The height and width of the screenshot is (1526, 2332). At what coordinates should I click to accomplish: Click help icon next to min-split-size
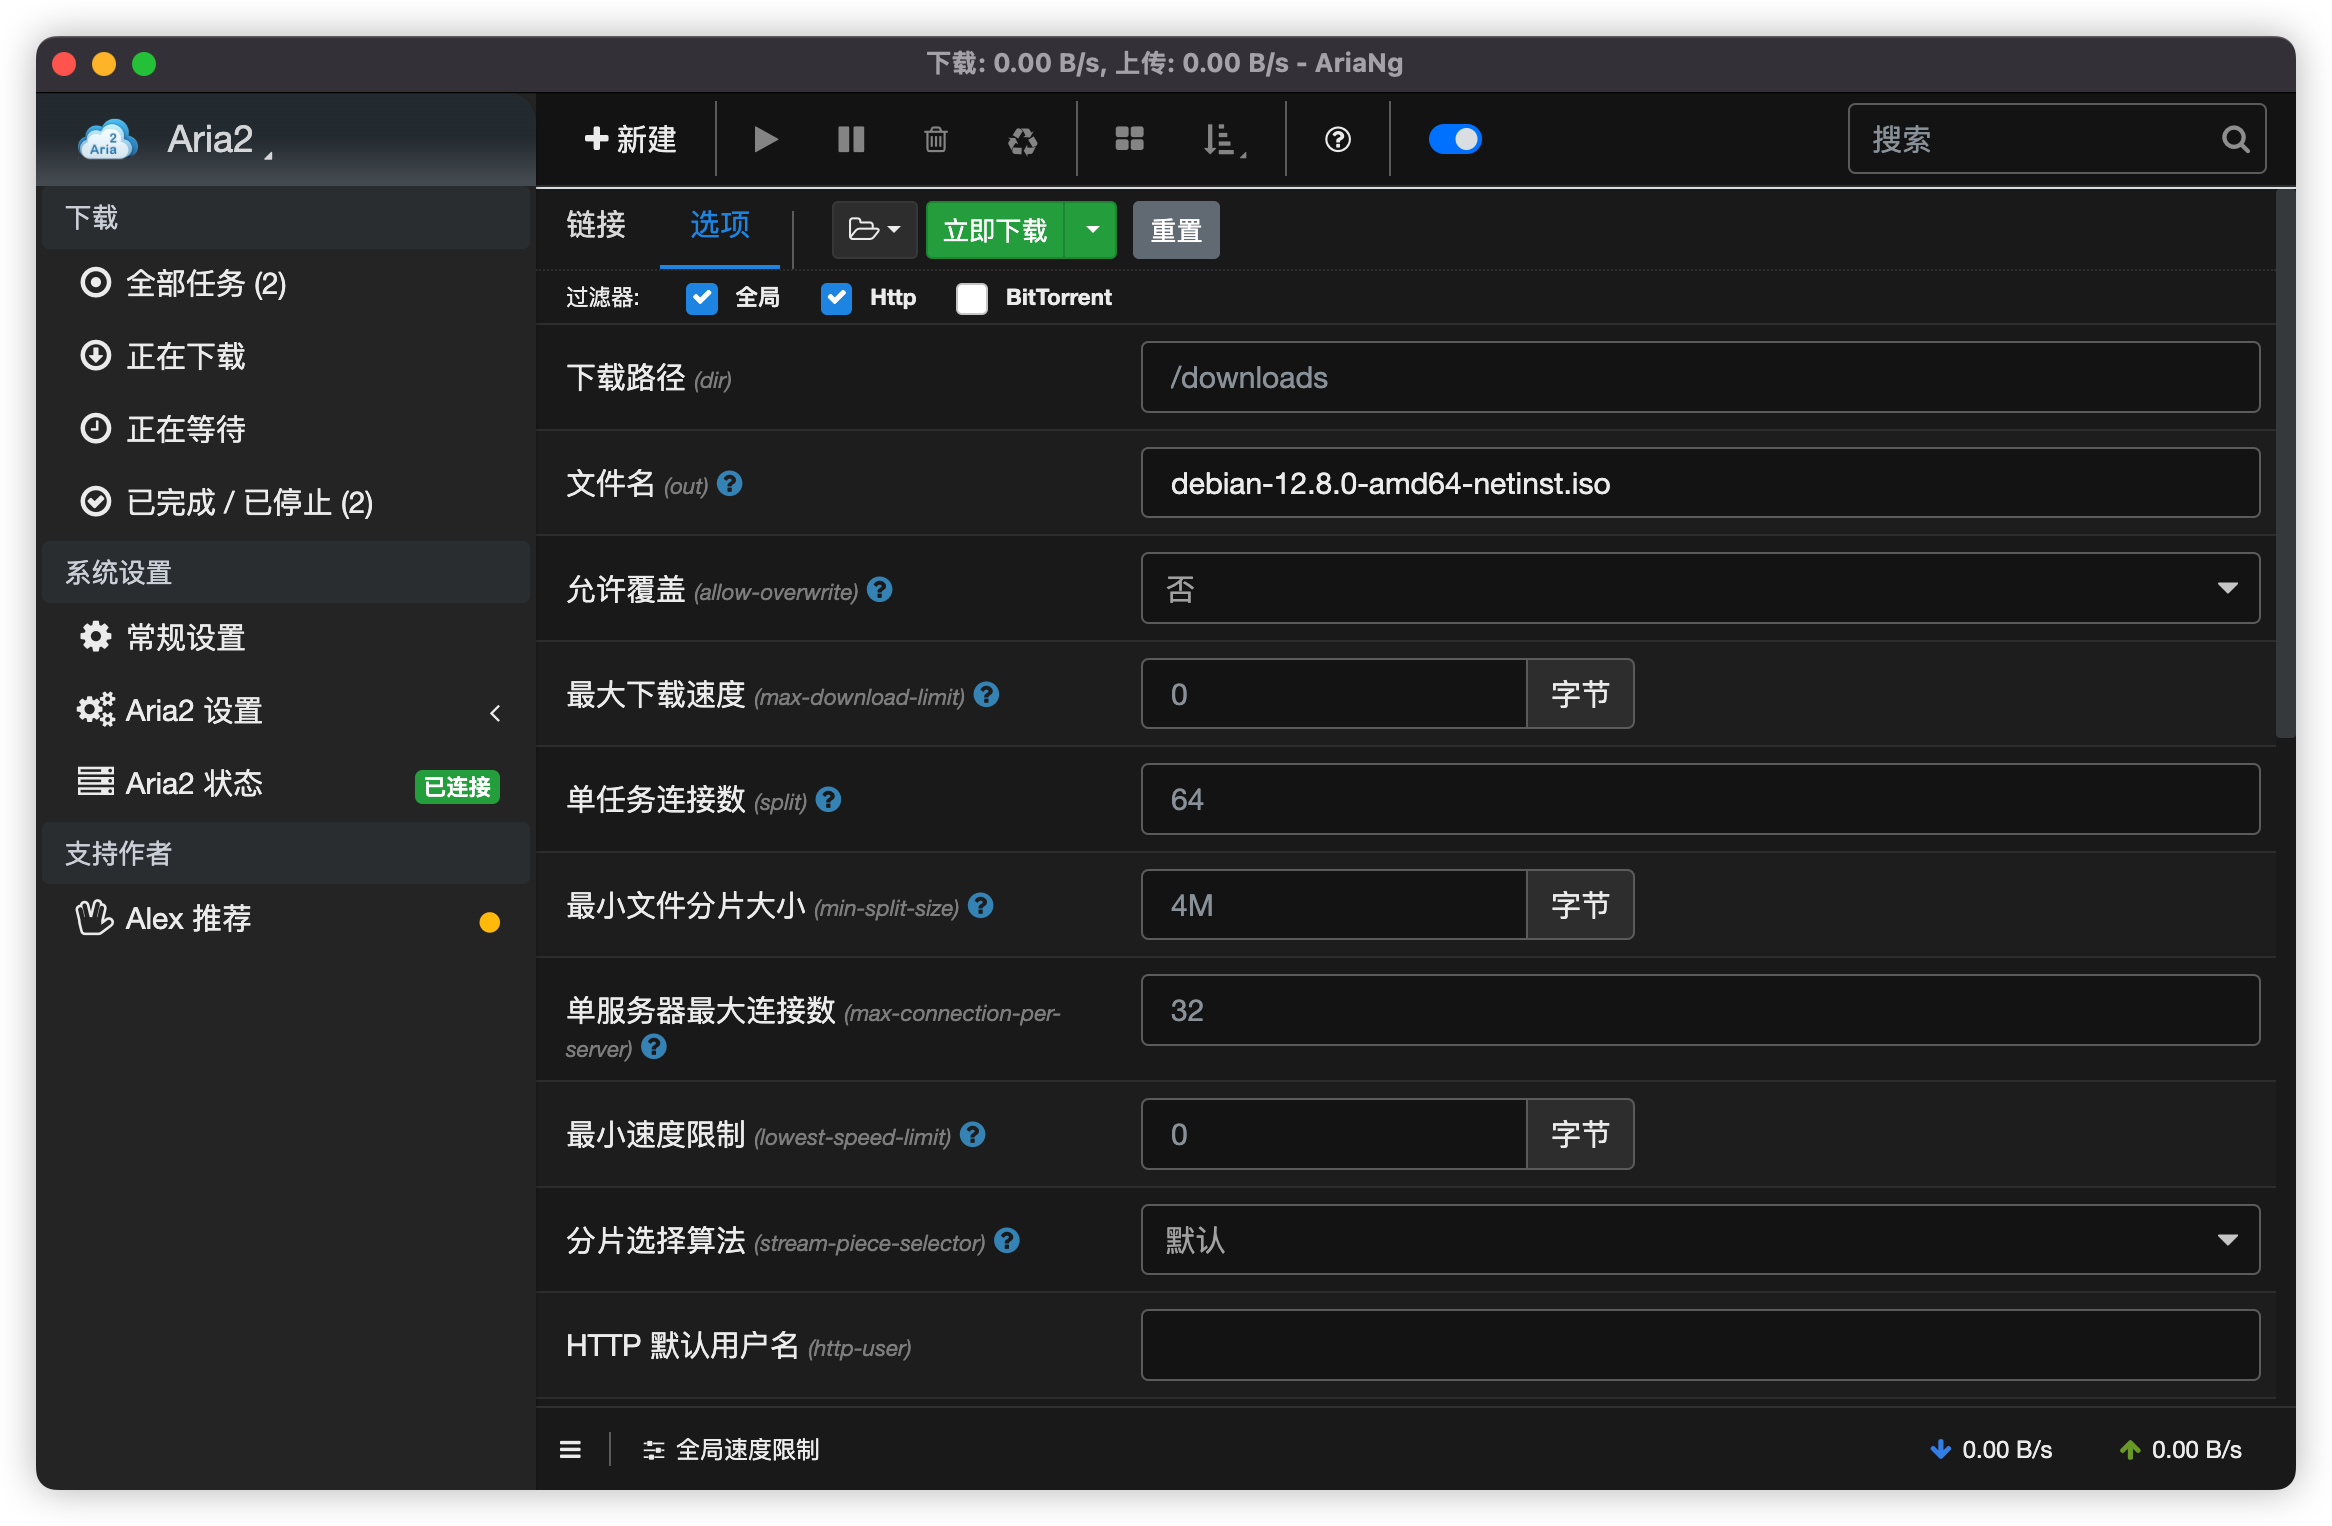click(981, 906)
